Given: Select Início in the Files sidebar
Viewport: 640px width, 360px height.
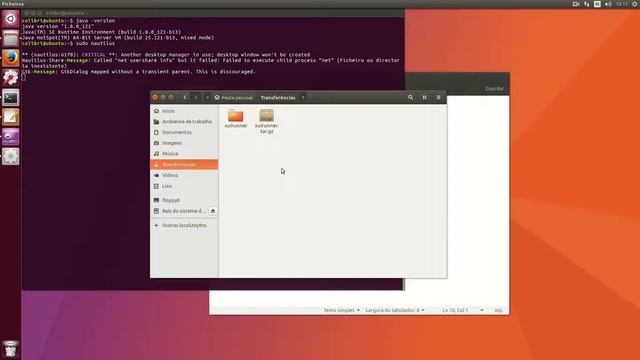Looking at the screenshot, I should pyautogui.click(x=184, y=111).
